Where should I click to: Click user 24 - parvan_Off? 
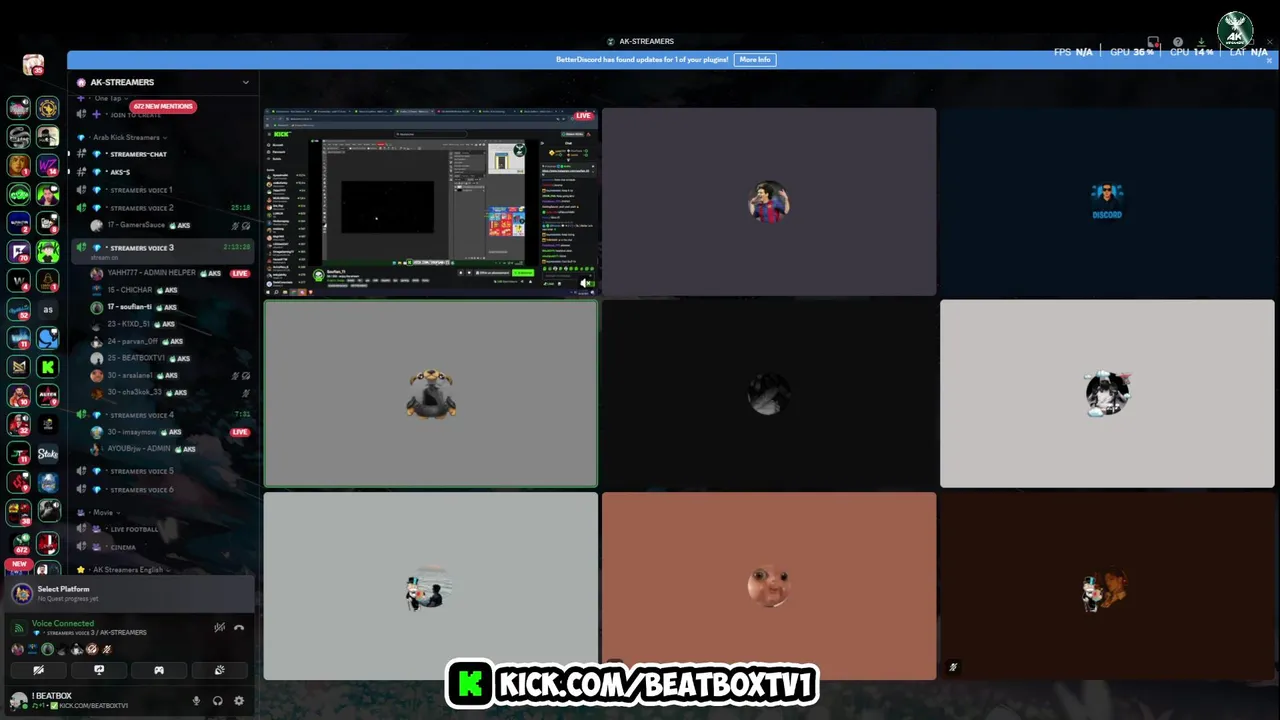pyautogui.click(x=170, y=341)
